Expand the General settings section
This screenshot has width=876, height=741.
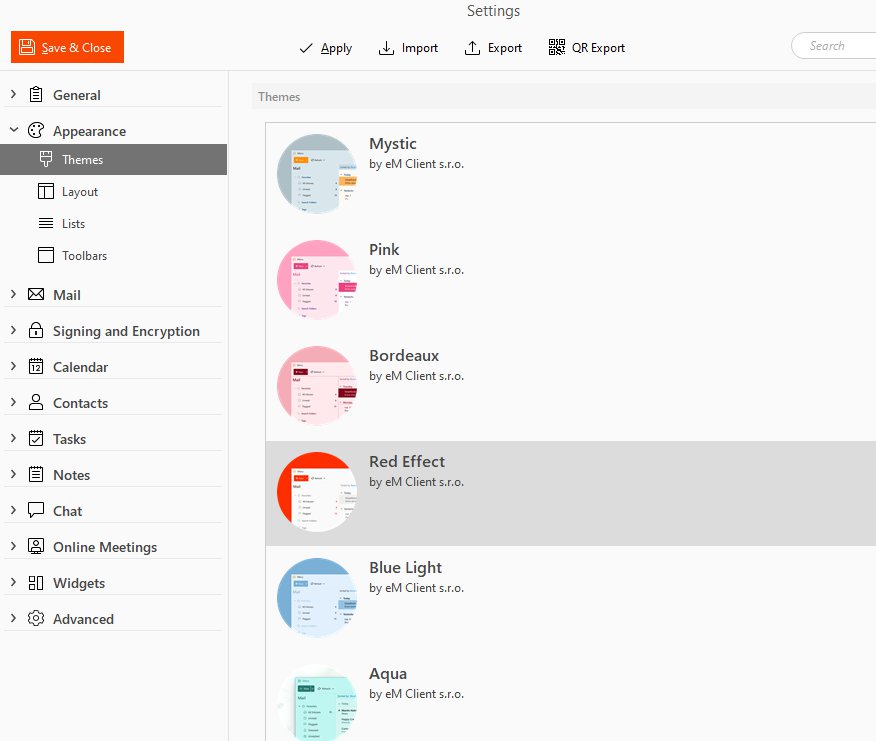[x=13, y=95]
